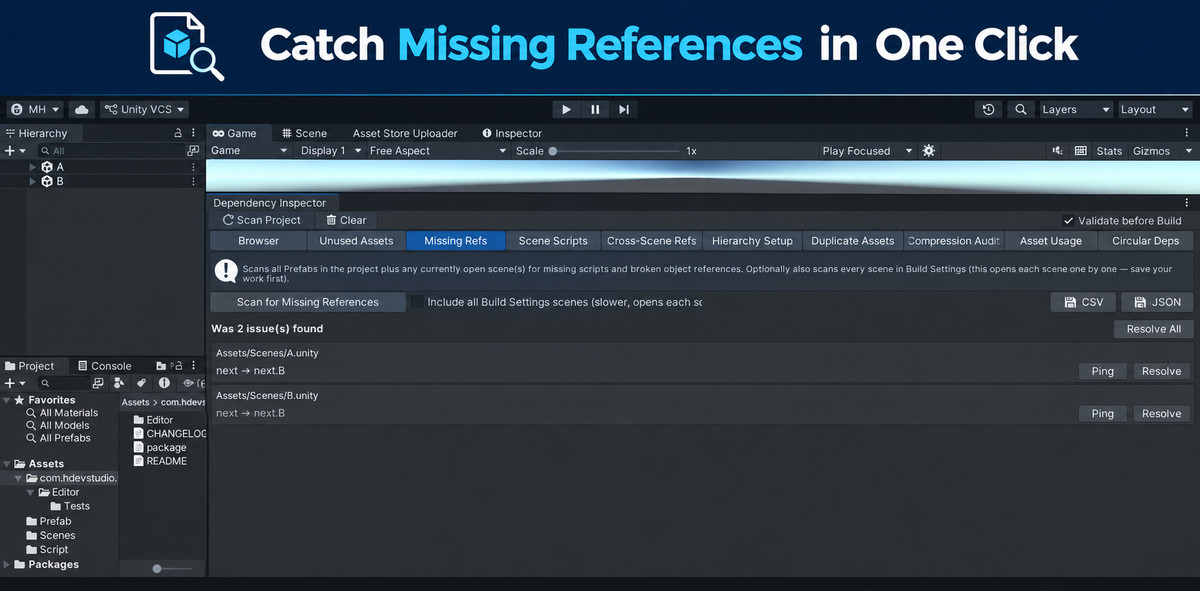1200x591 pixels.
Task: Open the Layers dropdown
Action: tap(1076, 109)
